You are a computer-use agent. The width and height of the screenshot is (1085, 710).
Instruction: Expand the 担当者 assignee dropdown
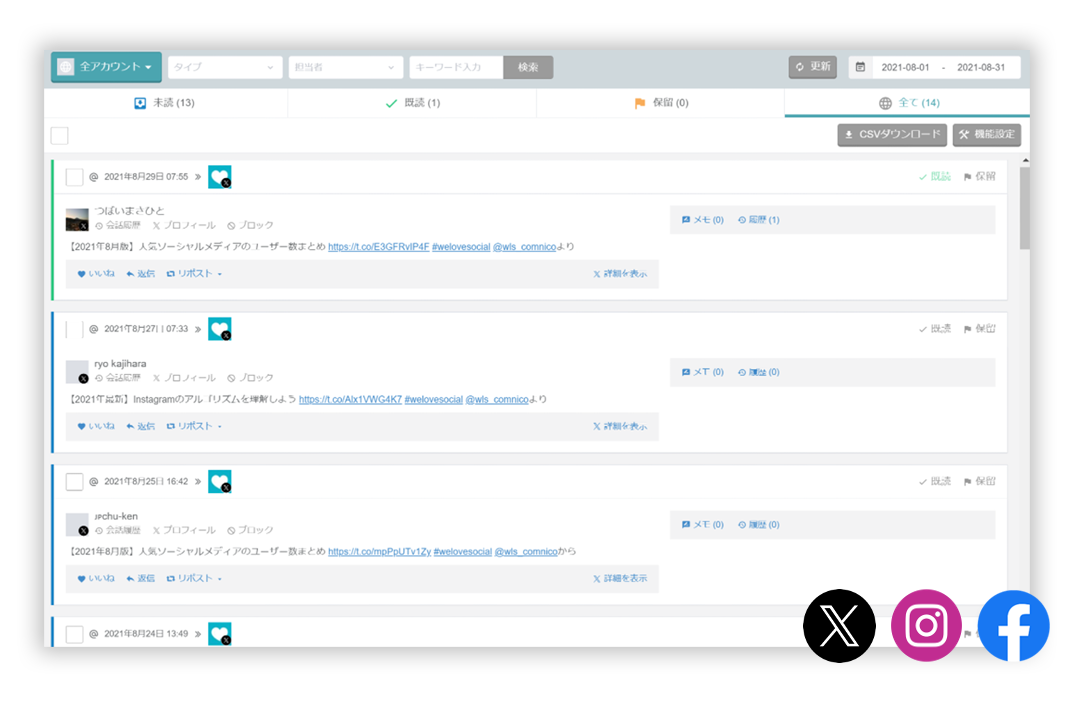345,67
